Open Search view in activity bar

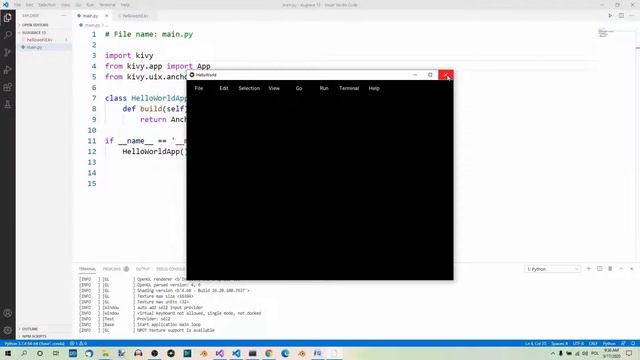coord(7,35)
